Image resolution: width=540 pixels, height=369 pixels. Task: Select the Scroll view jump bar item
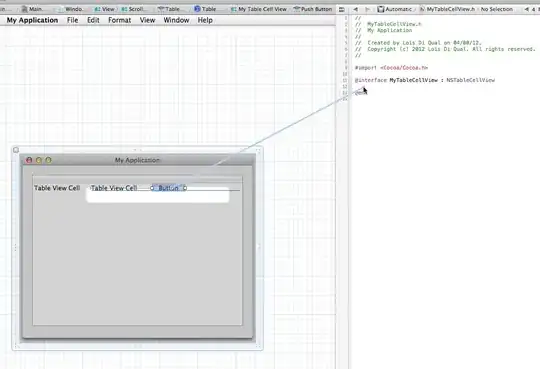pos(134,9)
